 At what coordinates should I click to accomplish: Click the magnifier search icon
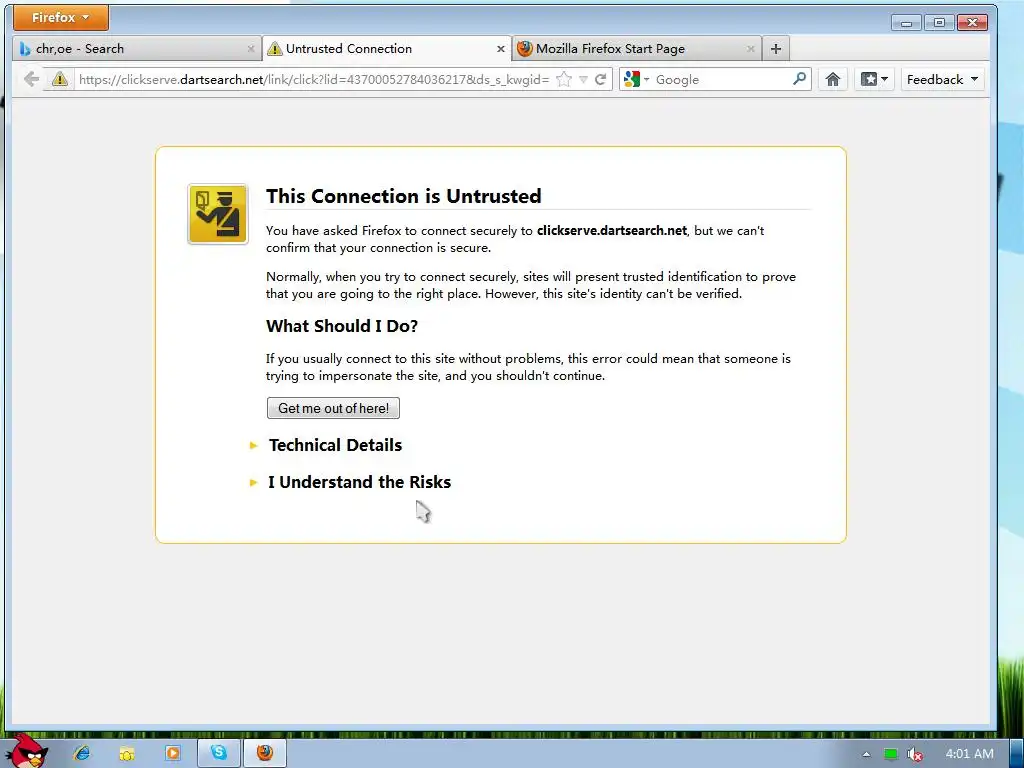[x=799, y=79]
